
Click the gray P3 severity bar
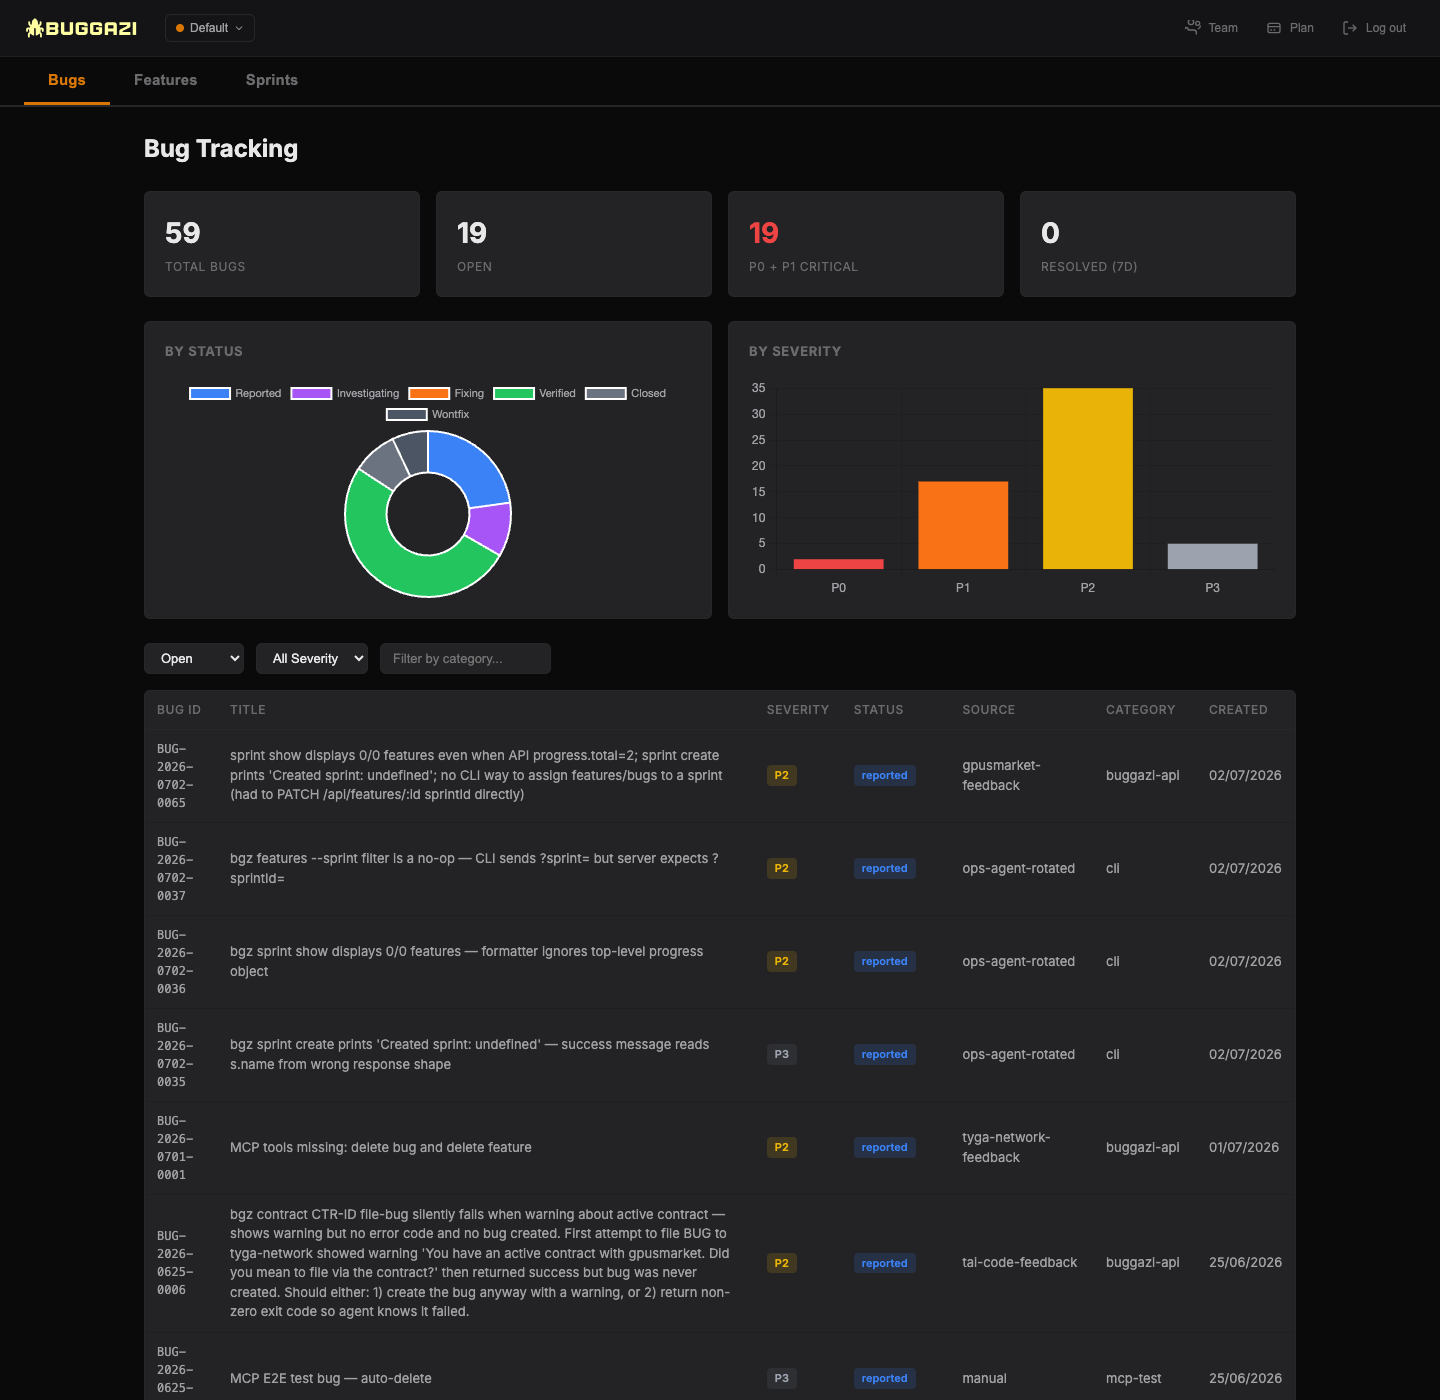pyautogui.click(x=1212, y=556)
